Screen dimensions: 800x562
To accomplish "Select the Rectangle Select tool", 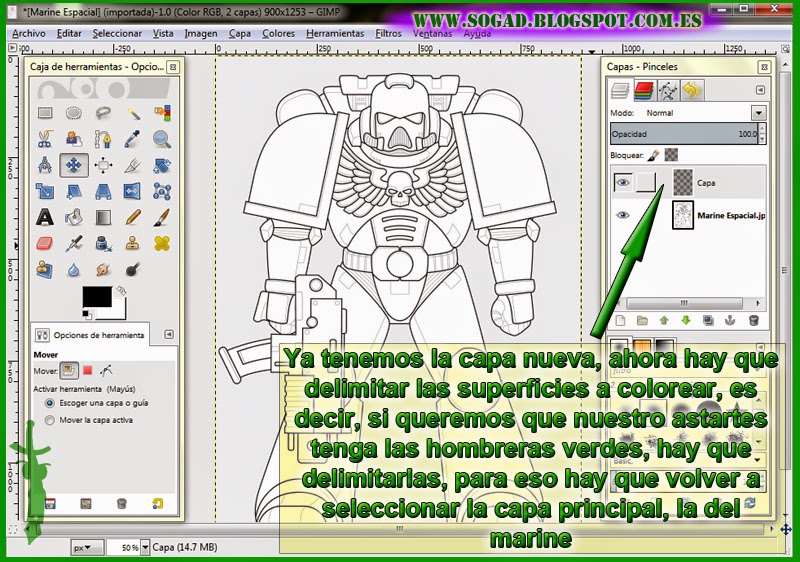I will (45, 113).
